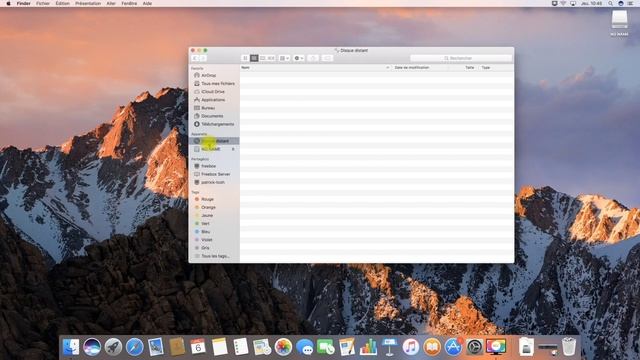Sort by the Taille column header
This screenshot has width=640, height=360.
tap(469, 67)
